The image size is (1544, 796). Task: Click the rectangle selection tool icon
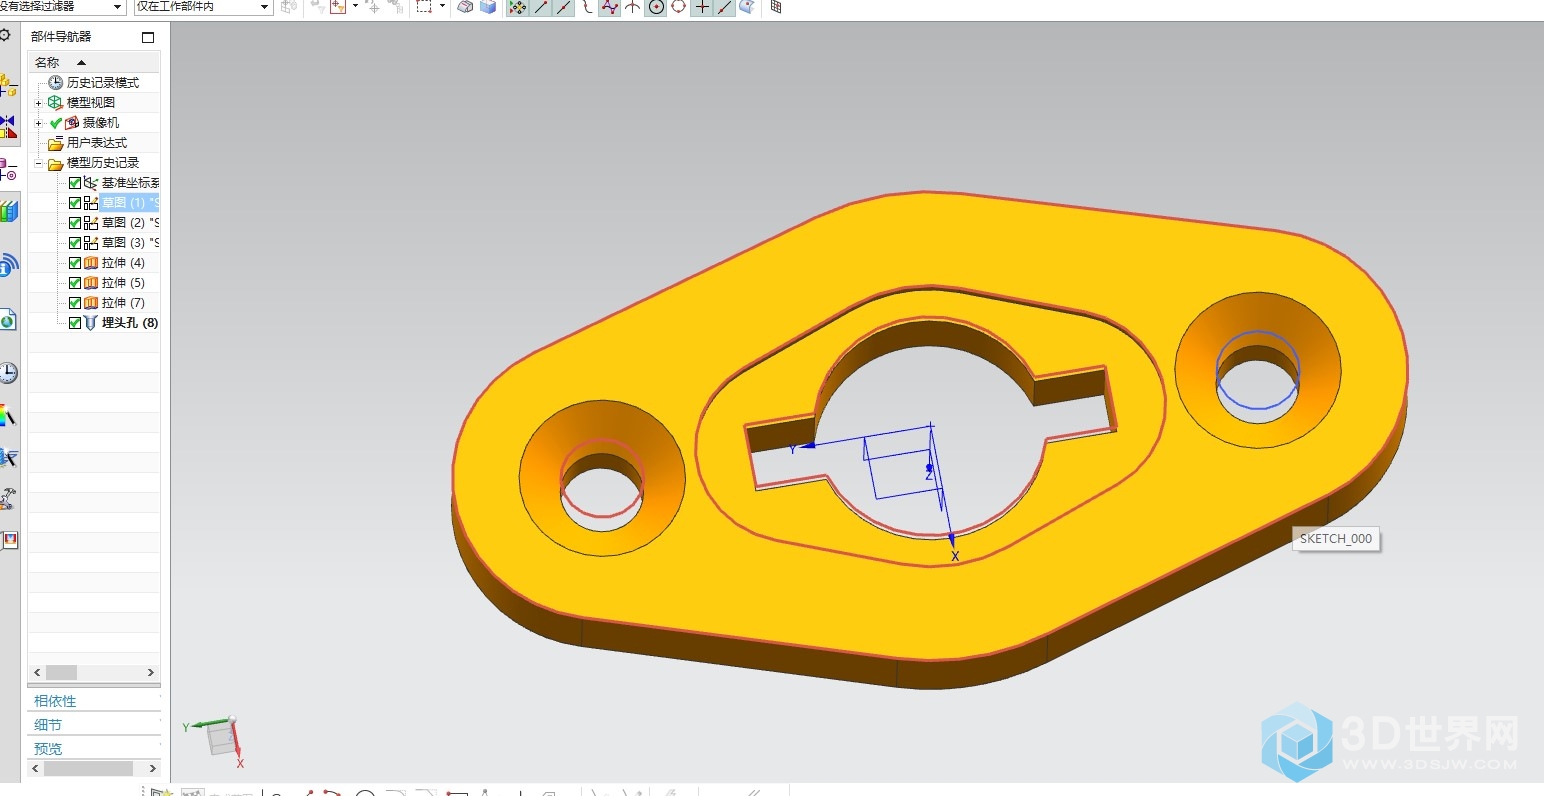point(424,7)
